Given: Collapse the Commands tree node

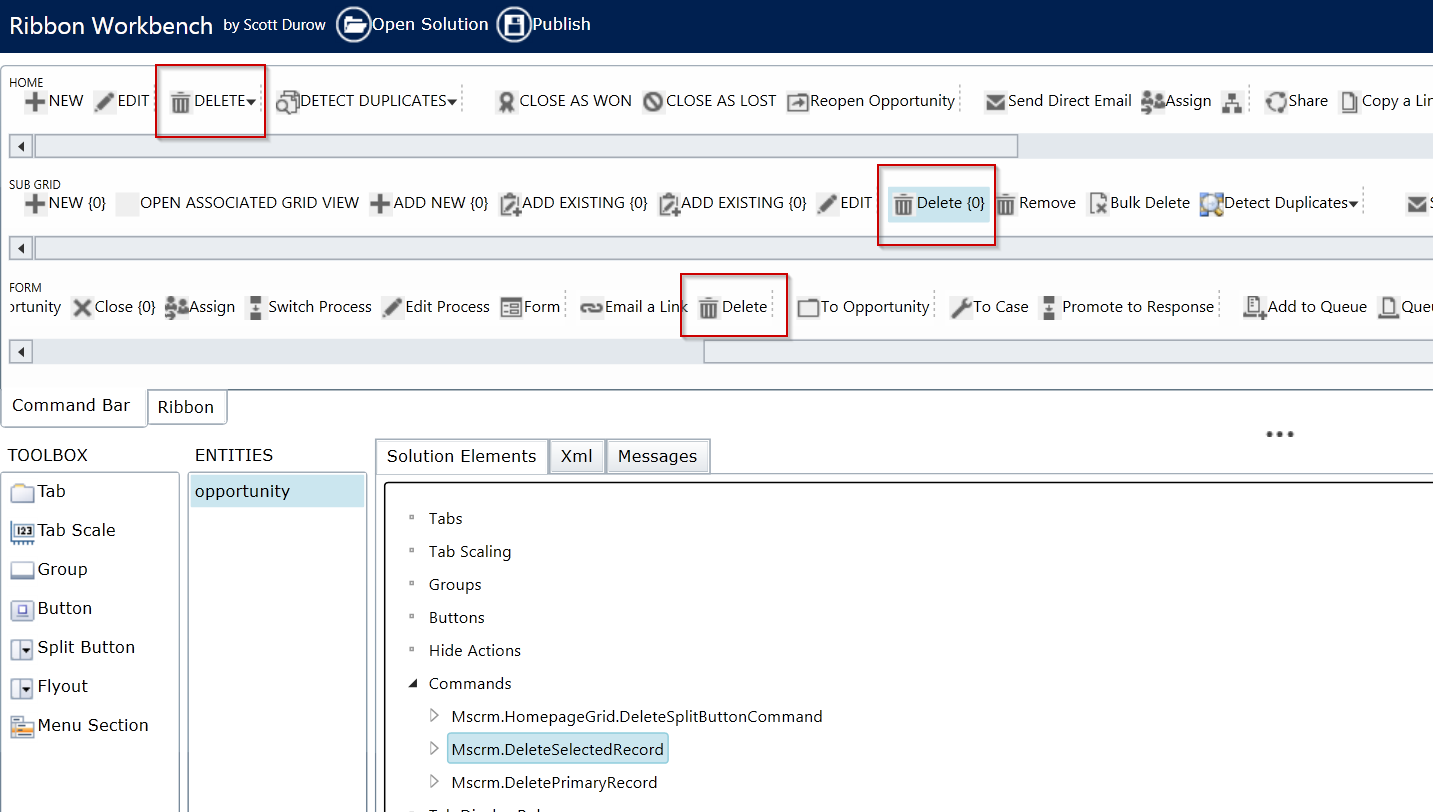Looking at the screenshot, I should click(x=413, y=684).
